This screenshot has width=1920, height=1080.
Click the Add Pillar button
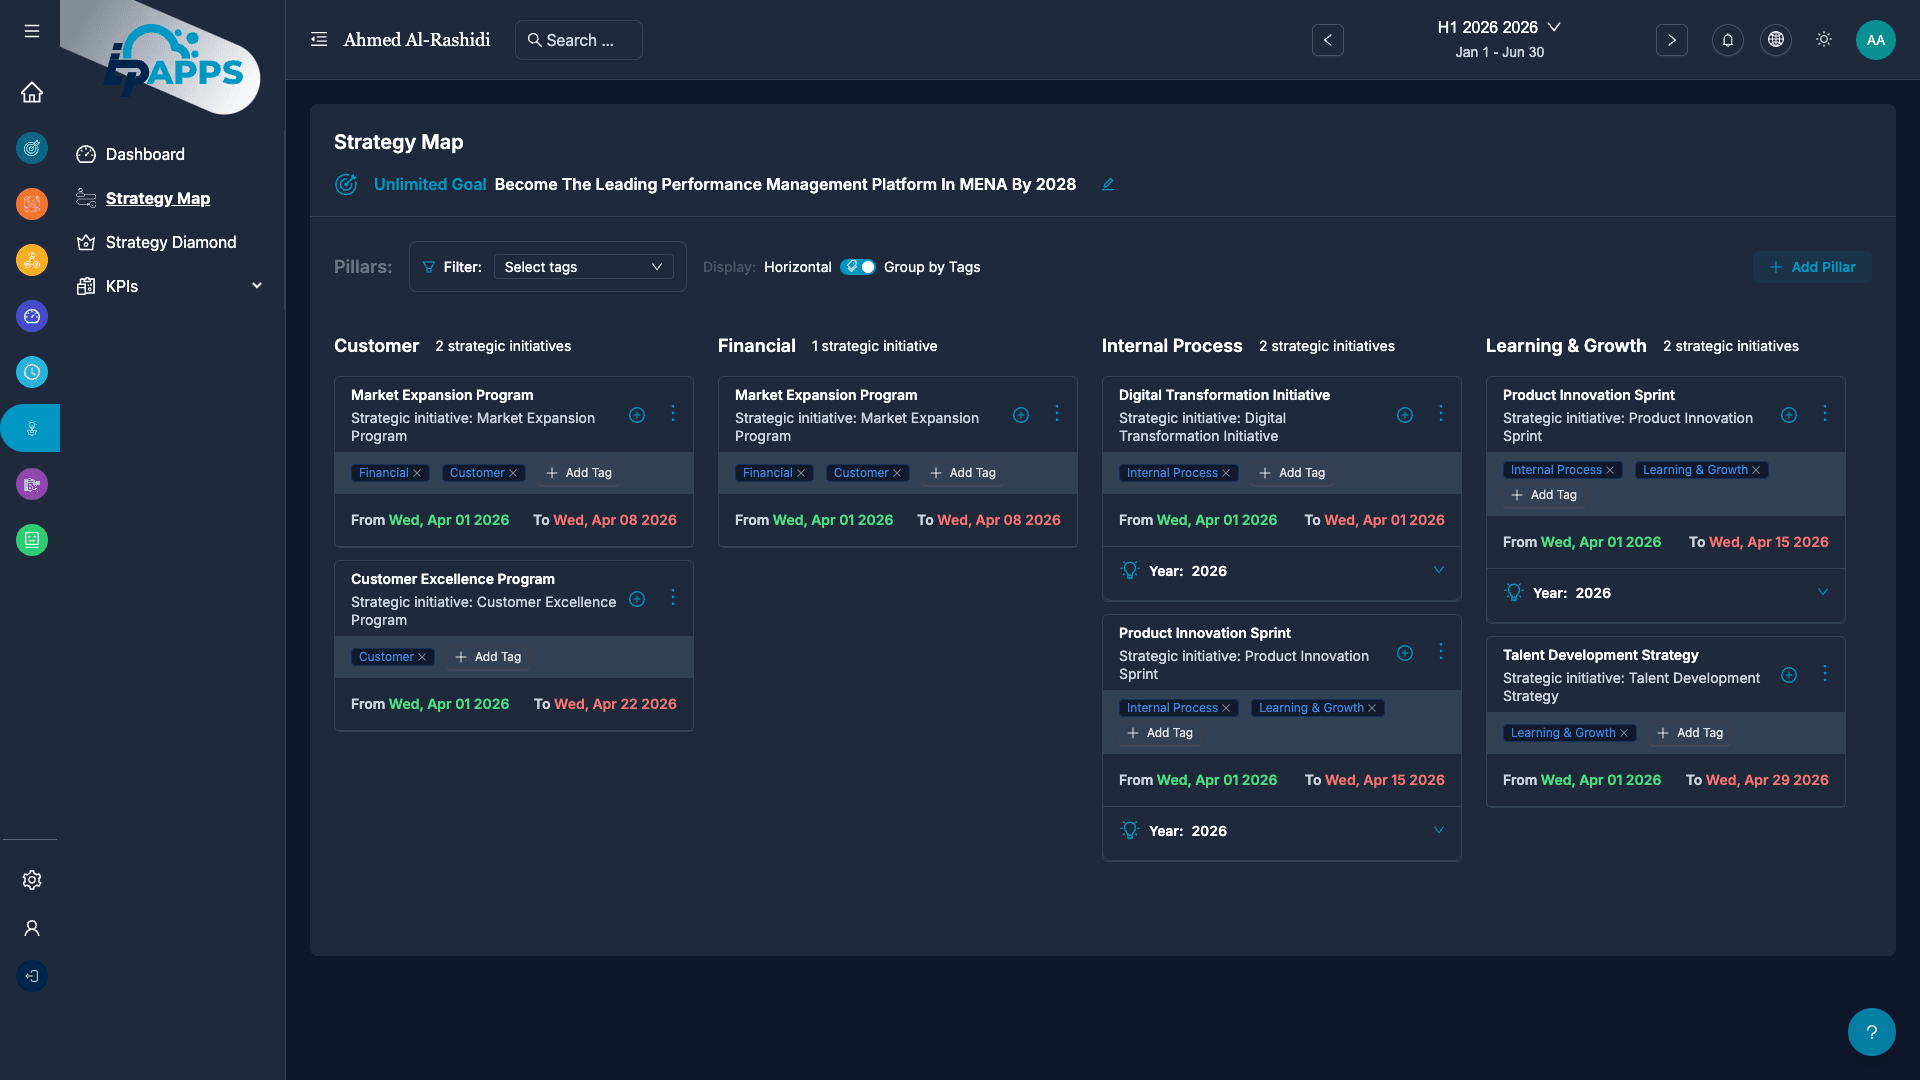[1812, 267]
